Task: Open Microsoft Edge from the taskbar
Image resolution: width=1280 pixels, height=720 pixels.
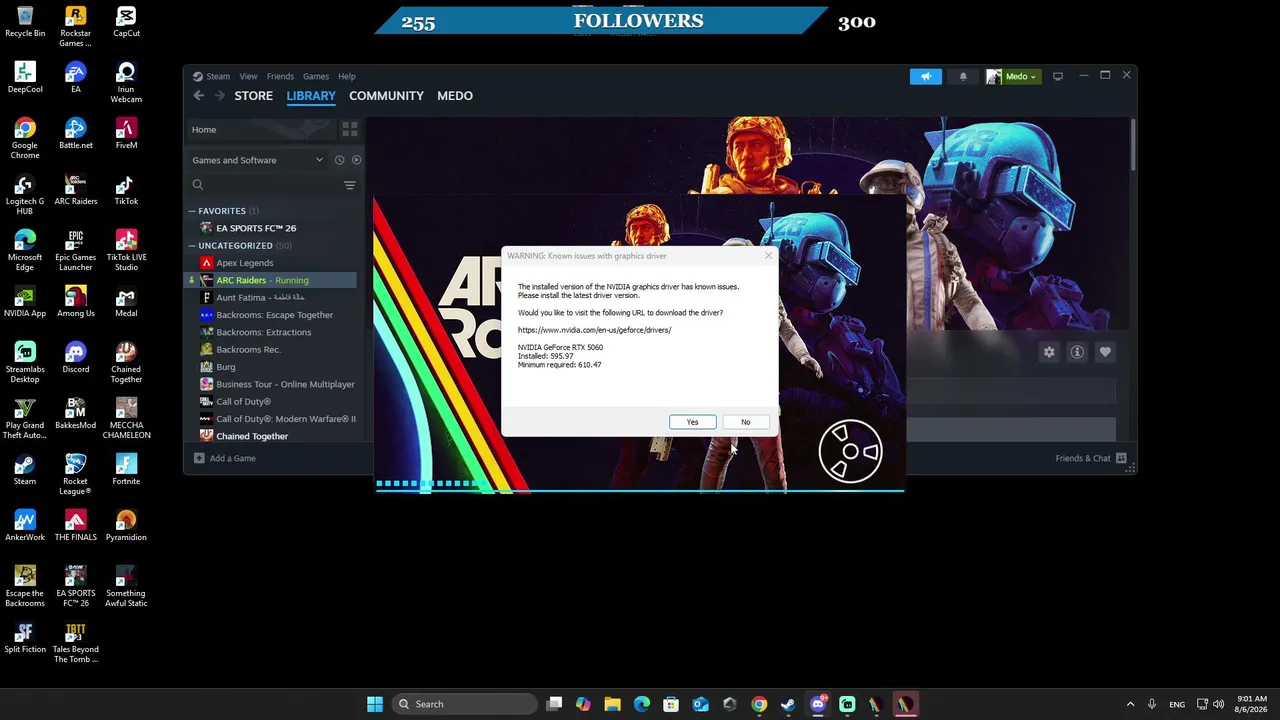Action: (x=642, y=704)
